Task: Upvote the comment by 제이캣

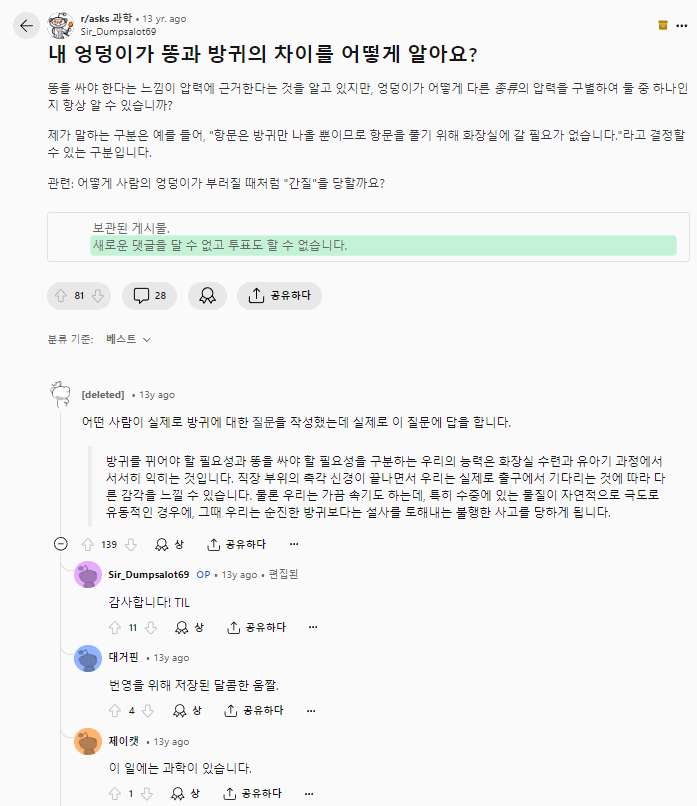Action: [x=114, y=793]
